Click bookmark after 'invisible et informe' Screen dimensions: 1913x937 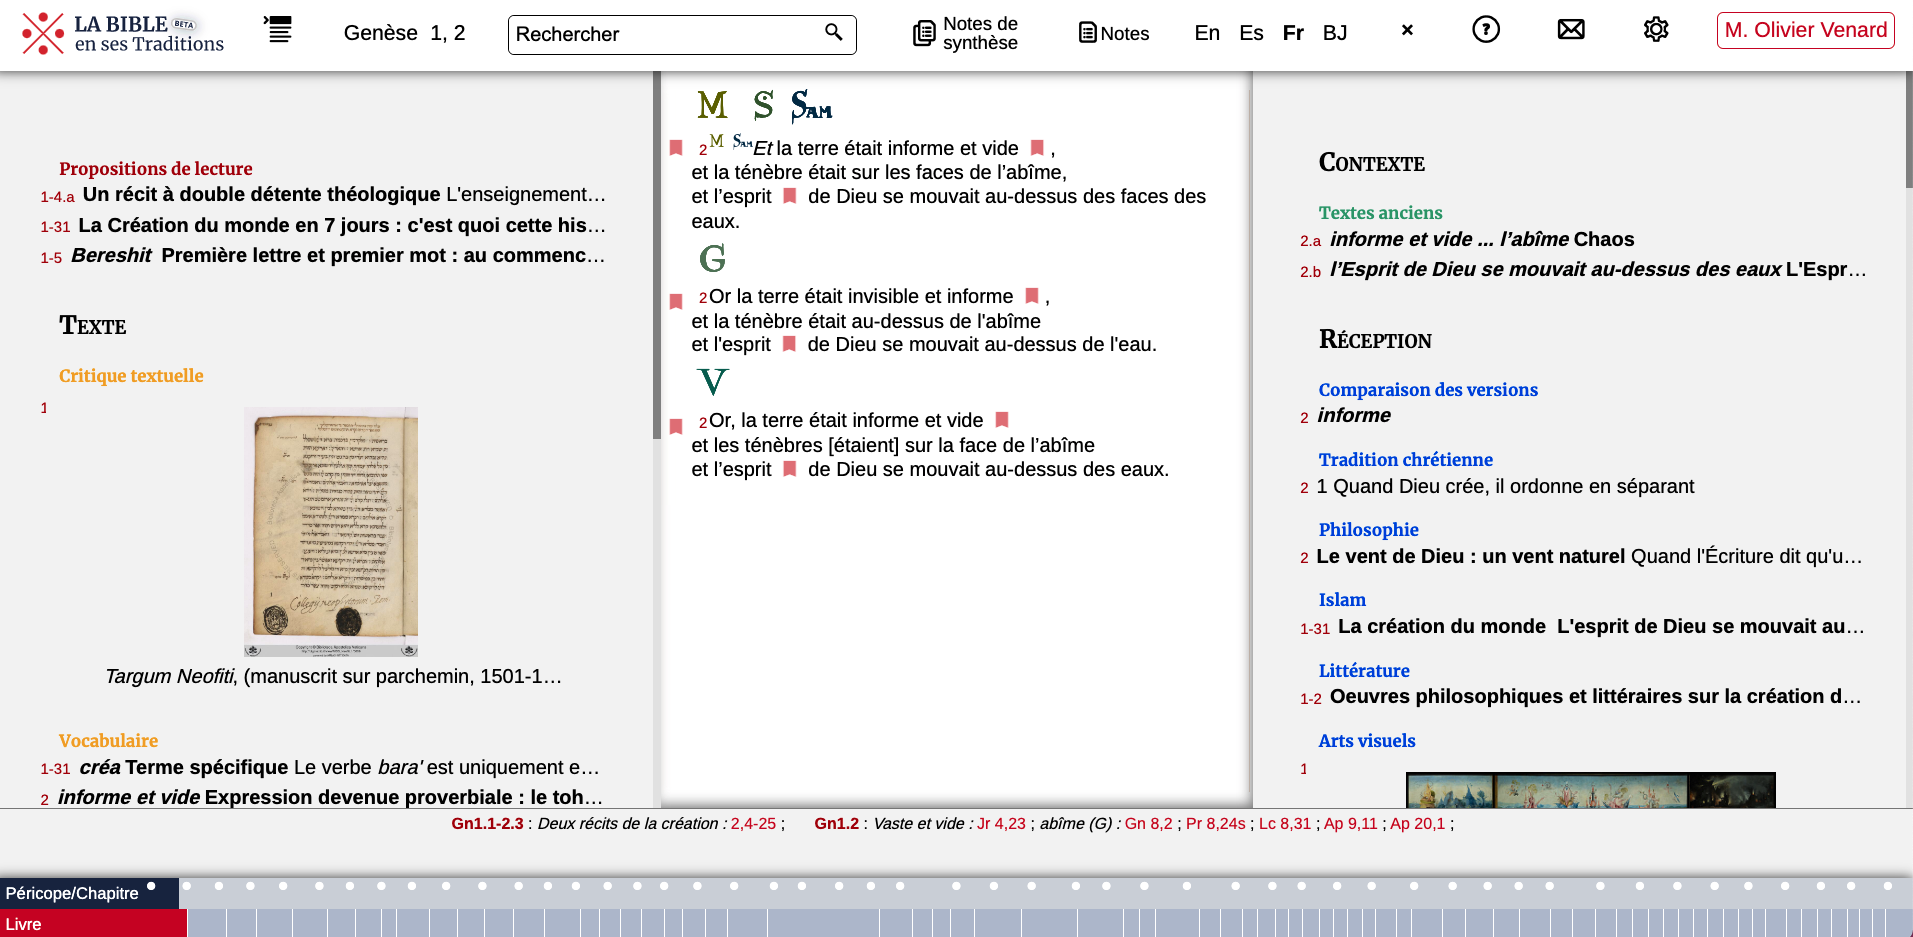point(1032,296)
